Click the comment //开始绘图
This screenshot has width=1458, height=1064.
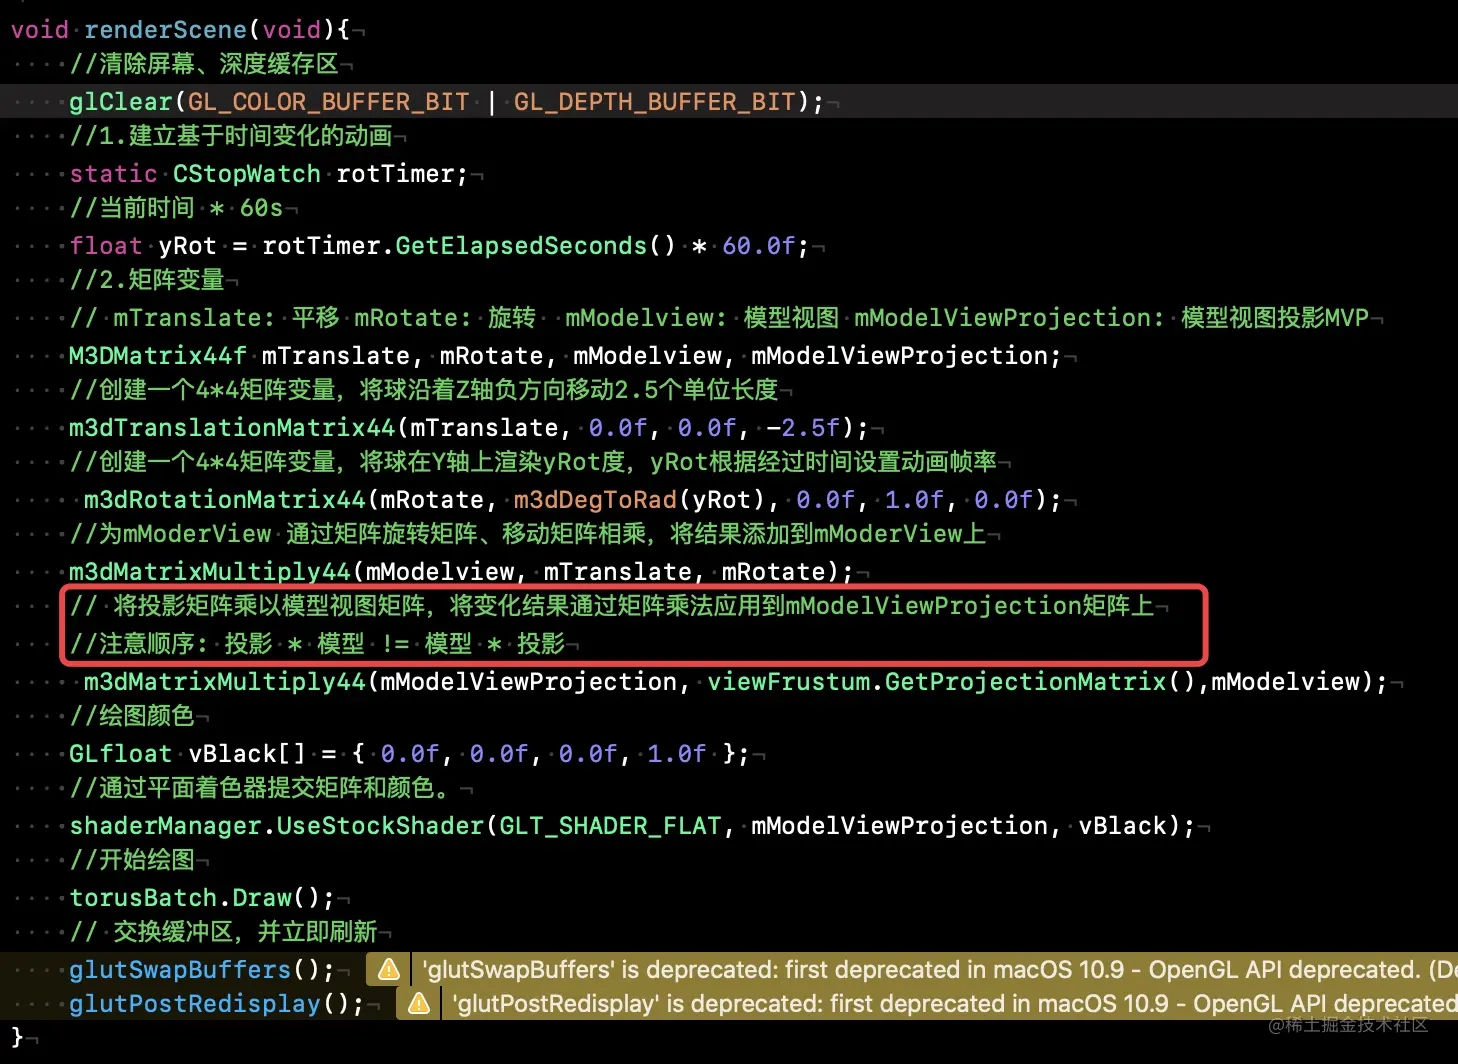point(132,860)
